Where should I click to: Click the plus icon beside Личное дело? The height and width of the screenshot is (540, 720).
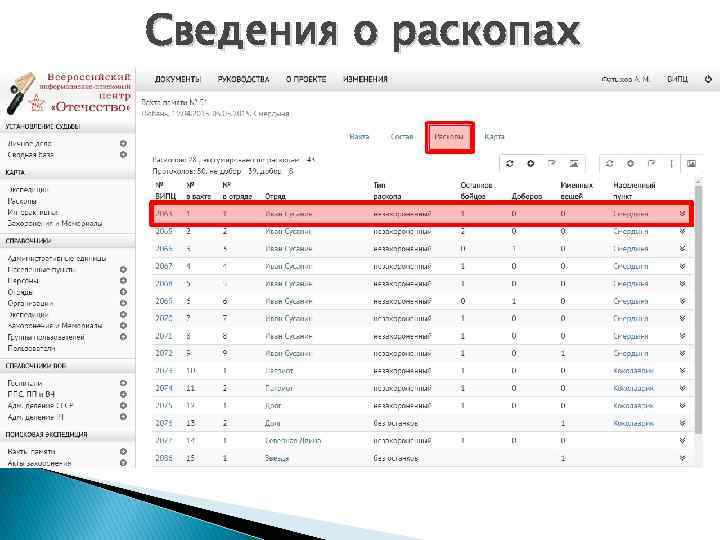click(123, 144)
